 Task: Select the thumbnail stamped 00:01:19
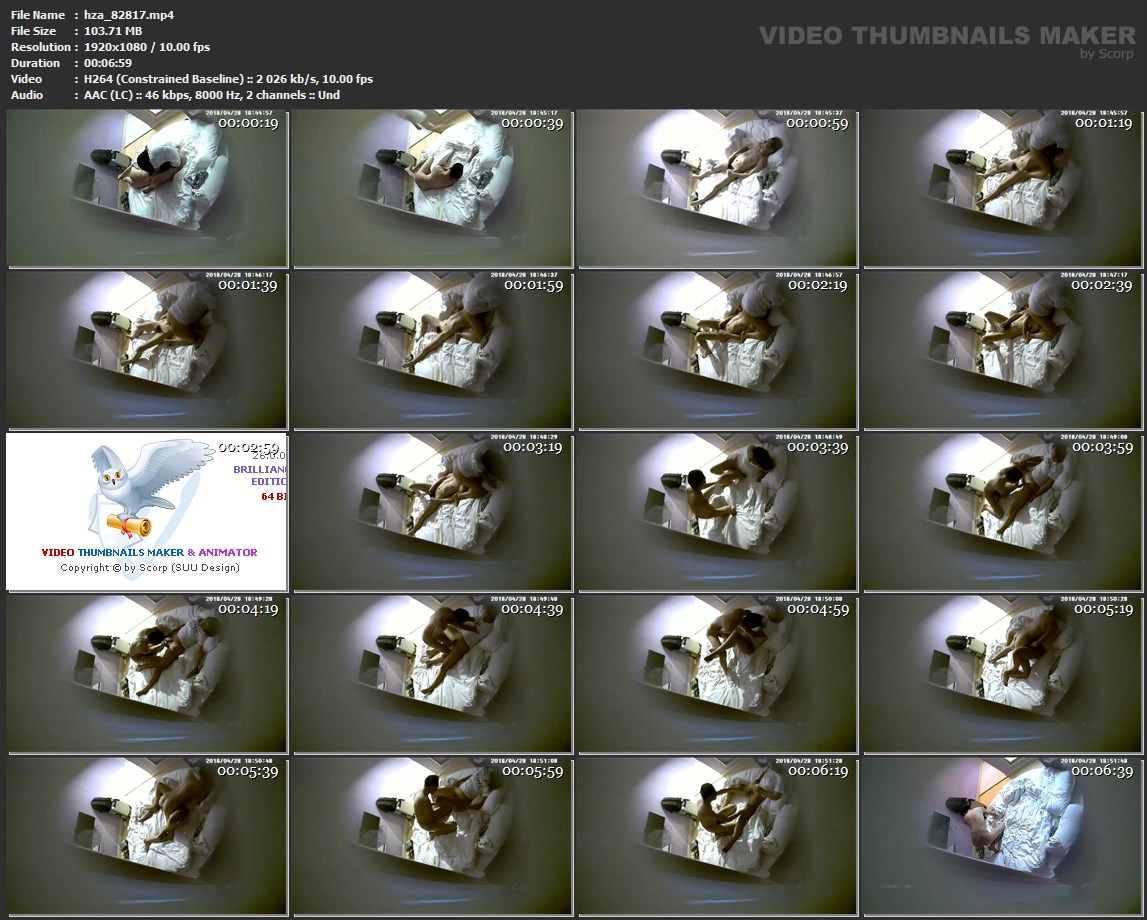(1003, 189)
